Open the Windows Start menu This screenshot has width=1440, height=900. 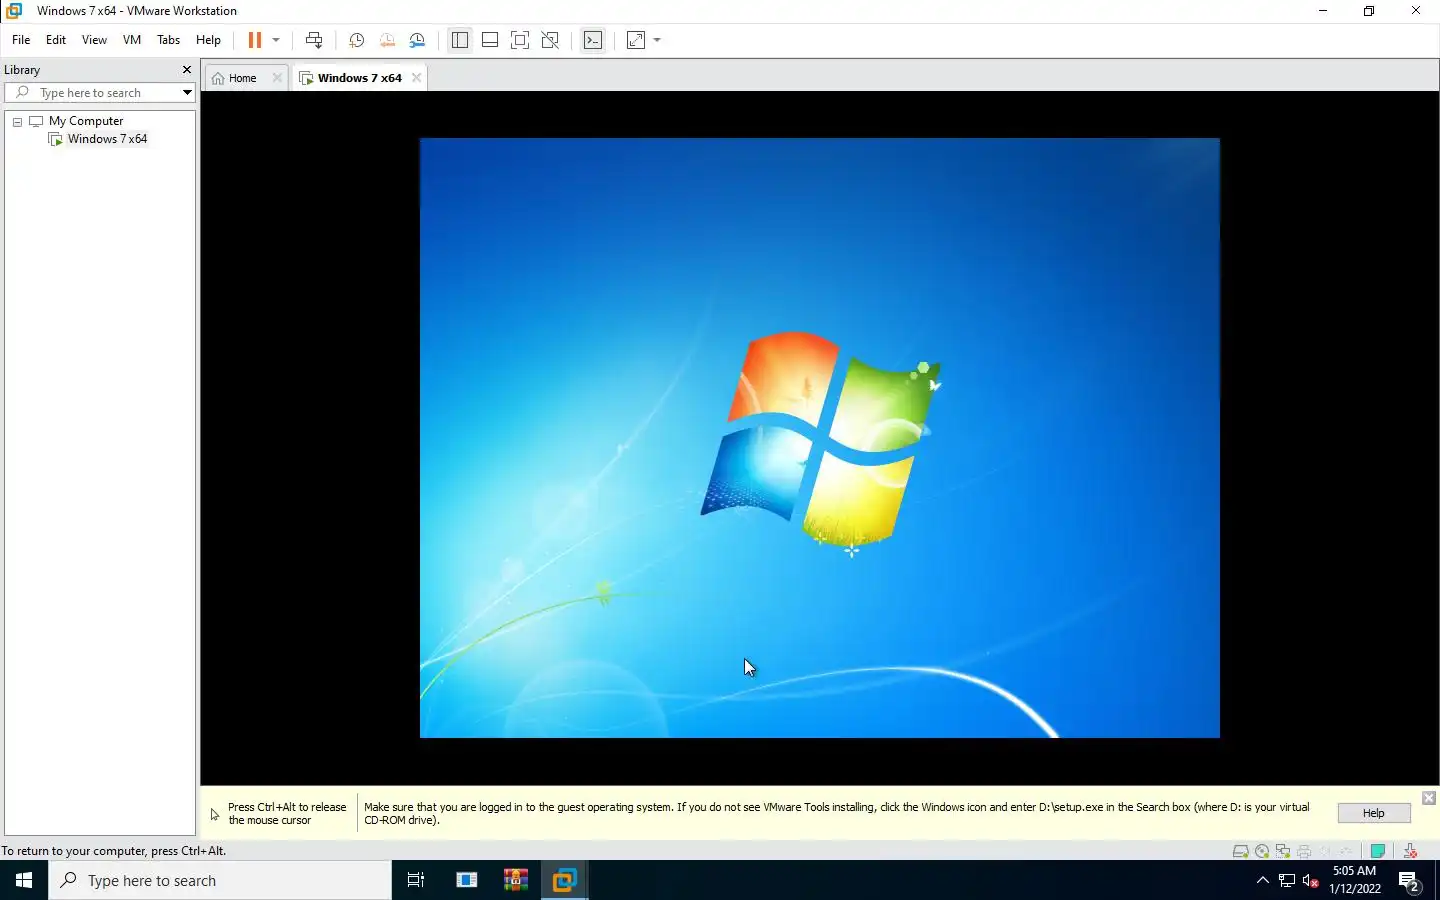pyautogui.click(x=24, y=880)
